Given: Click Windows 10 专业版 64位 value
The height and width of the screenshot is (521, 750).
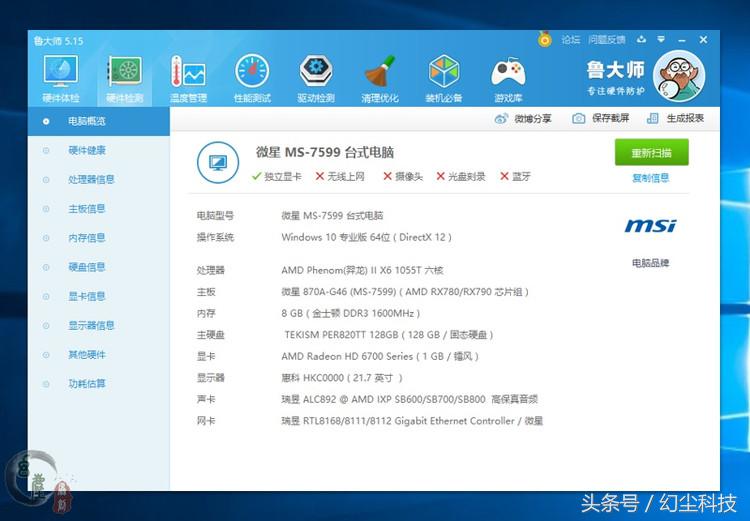Looking at the screenshot, I should point(366,237).
